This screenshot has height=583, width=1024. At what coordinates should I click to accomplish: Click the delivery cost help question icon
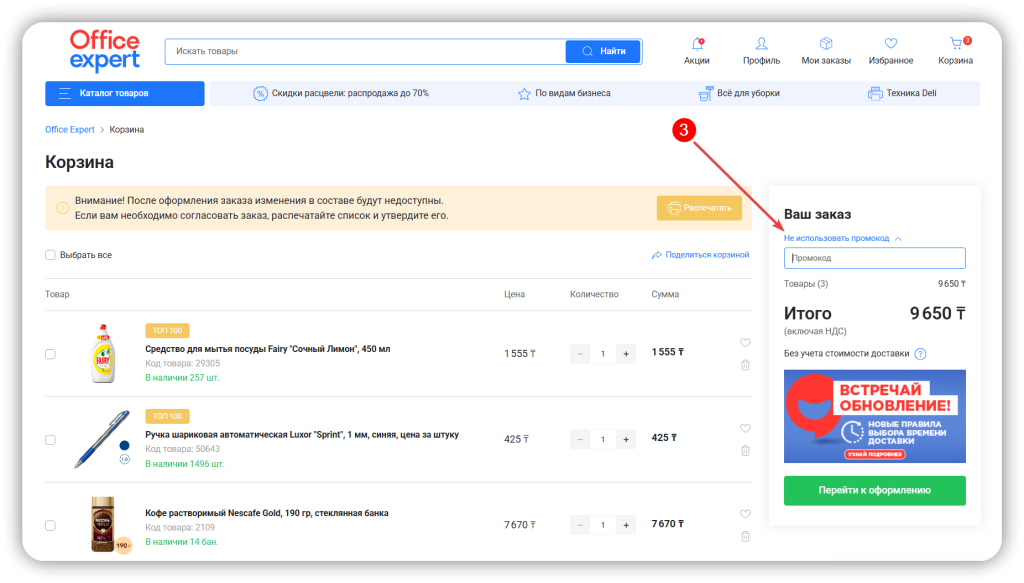pos(920,354)
